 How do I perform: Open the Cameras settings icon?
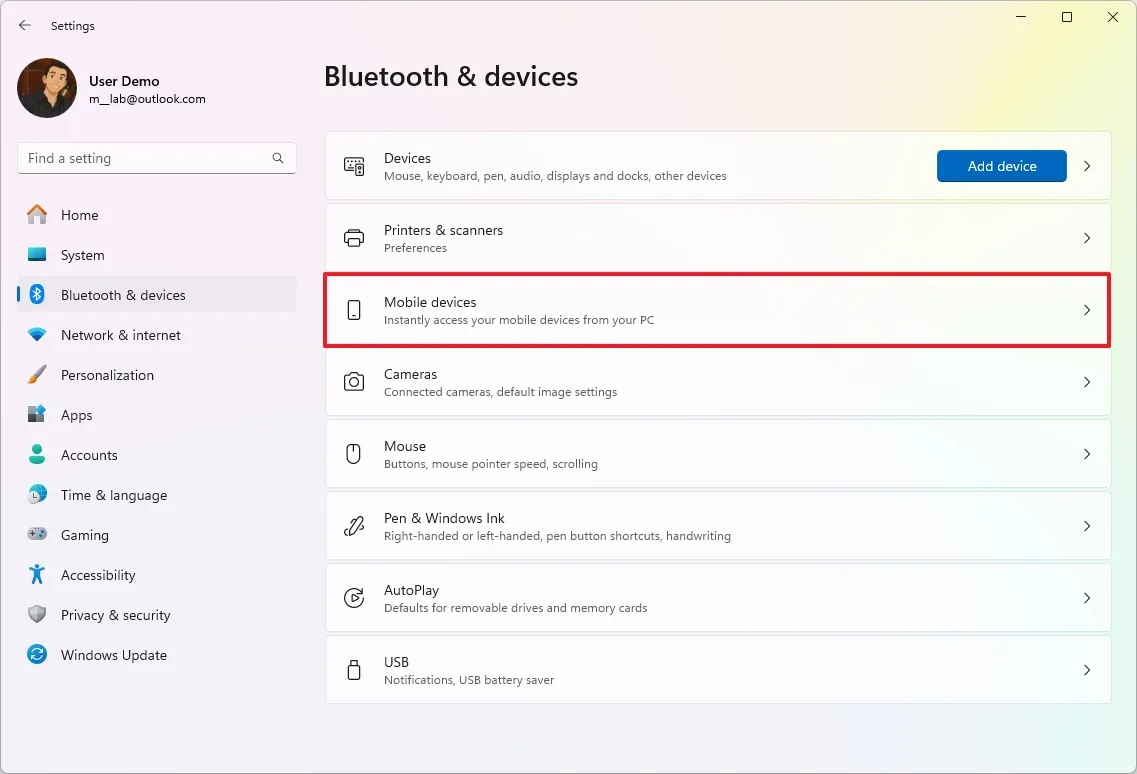click(353, 382)
